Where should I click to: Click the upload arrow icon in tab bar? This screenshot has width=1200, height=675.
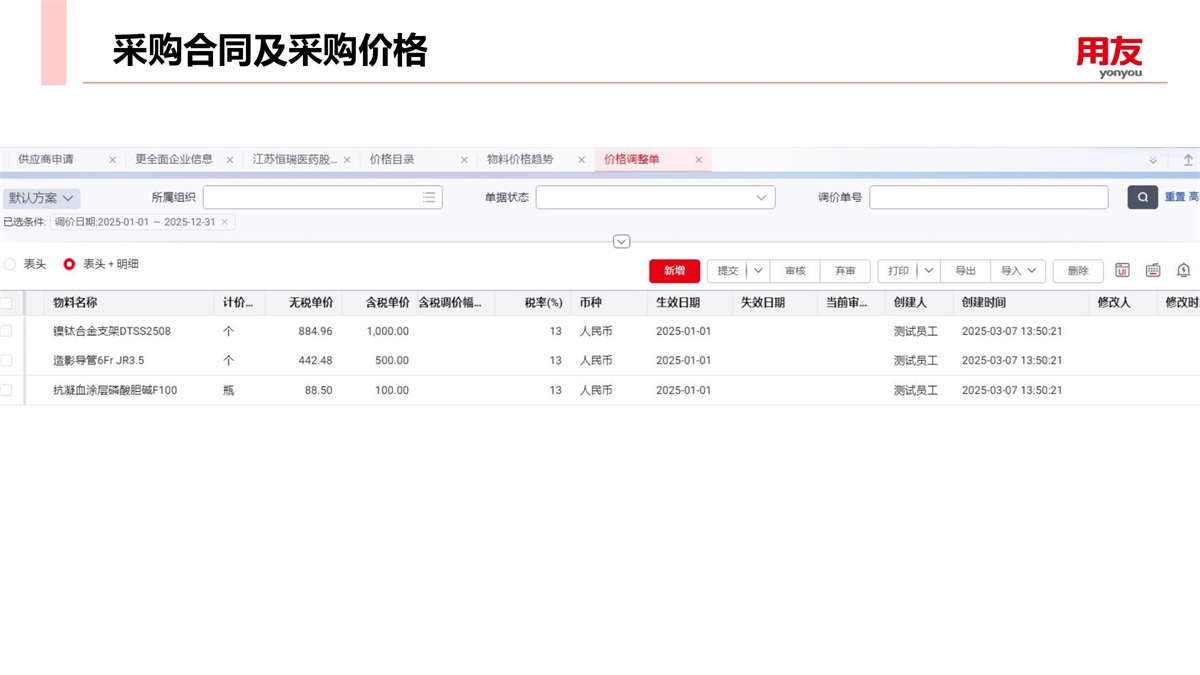tap(1188, 160)
